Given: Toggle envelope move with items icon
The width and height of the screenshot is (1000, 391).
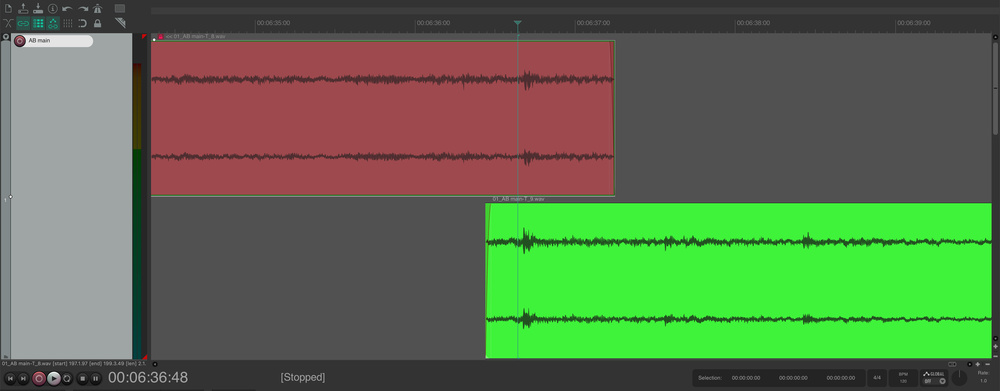Looking at the screenshot, I should [x=53, y=23].
